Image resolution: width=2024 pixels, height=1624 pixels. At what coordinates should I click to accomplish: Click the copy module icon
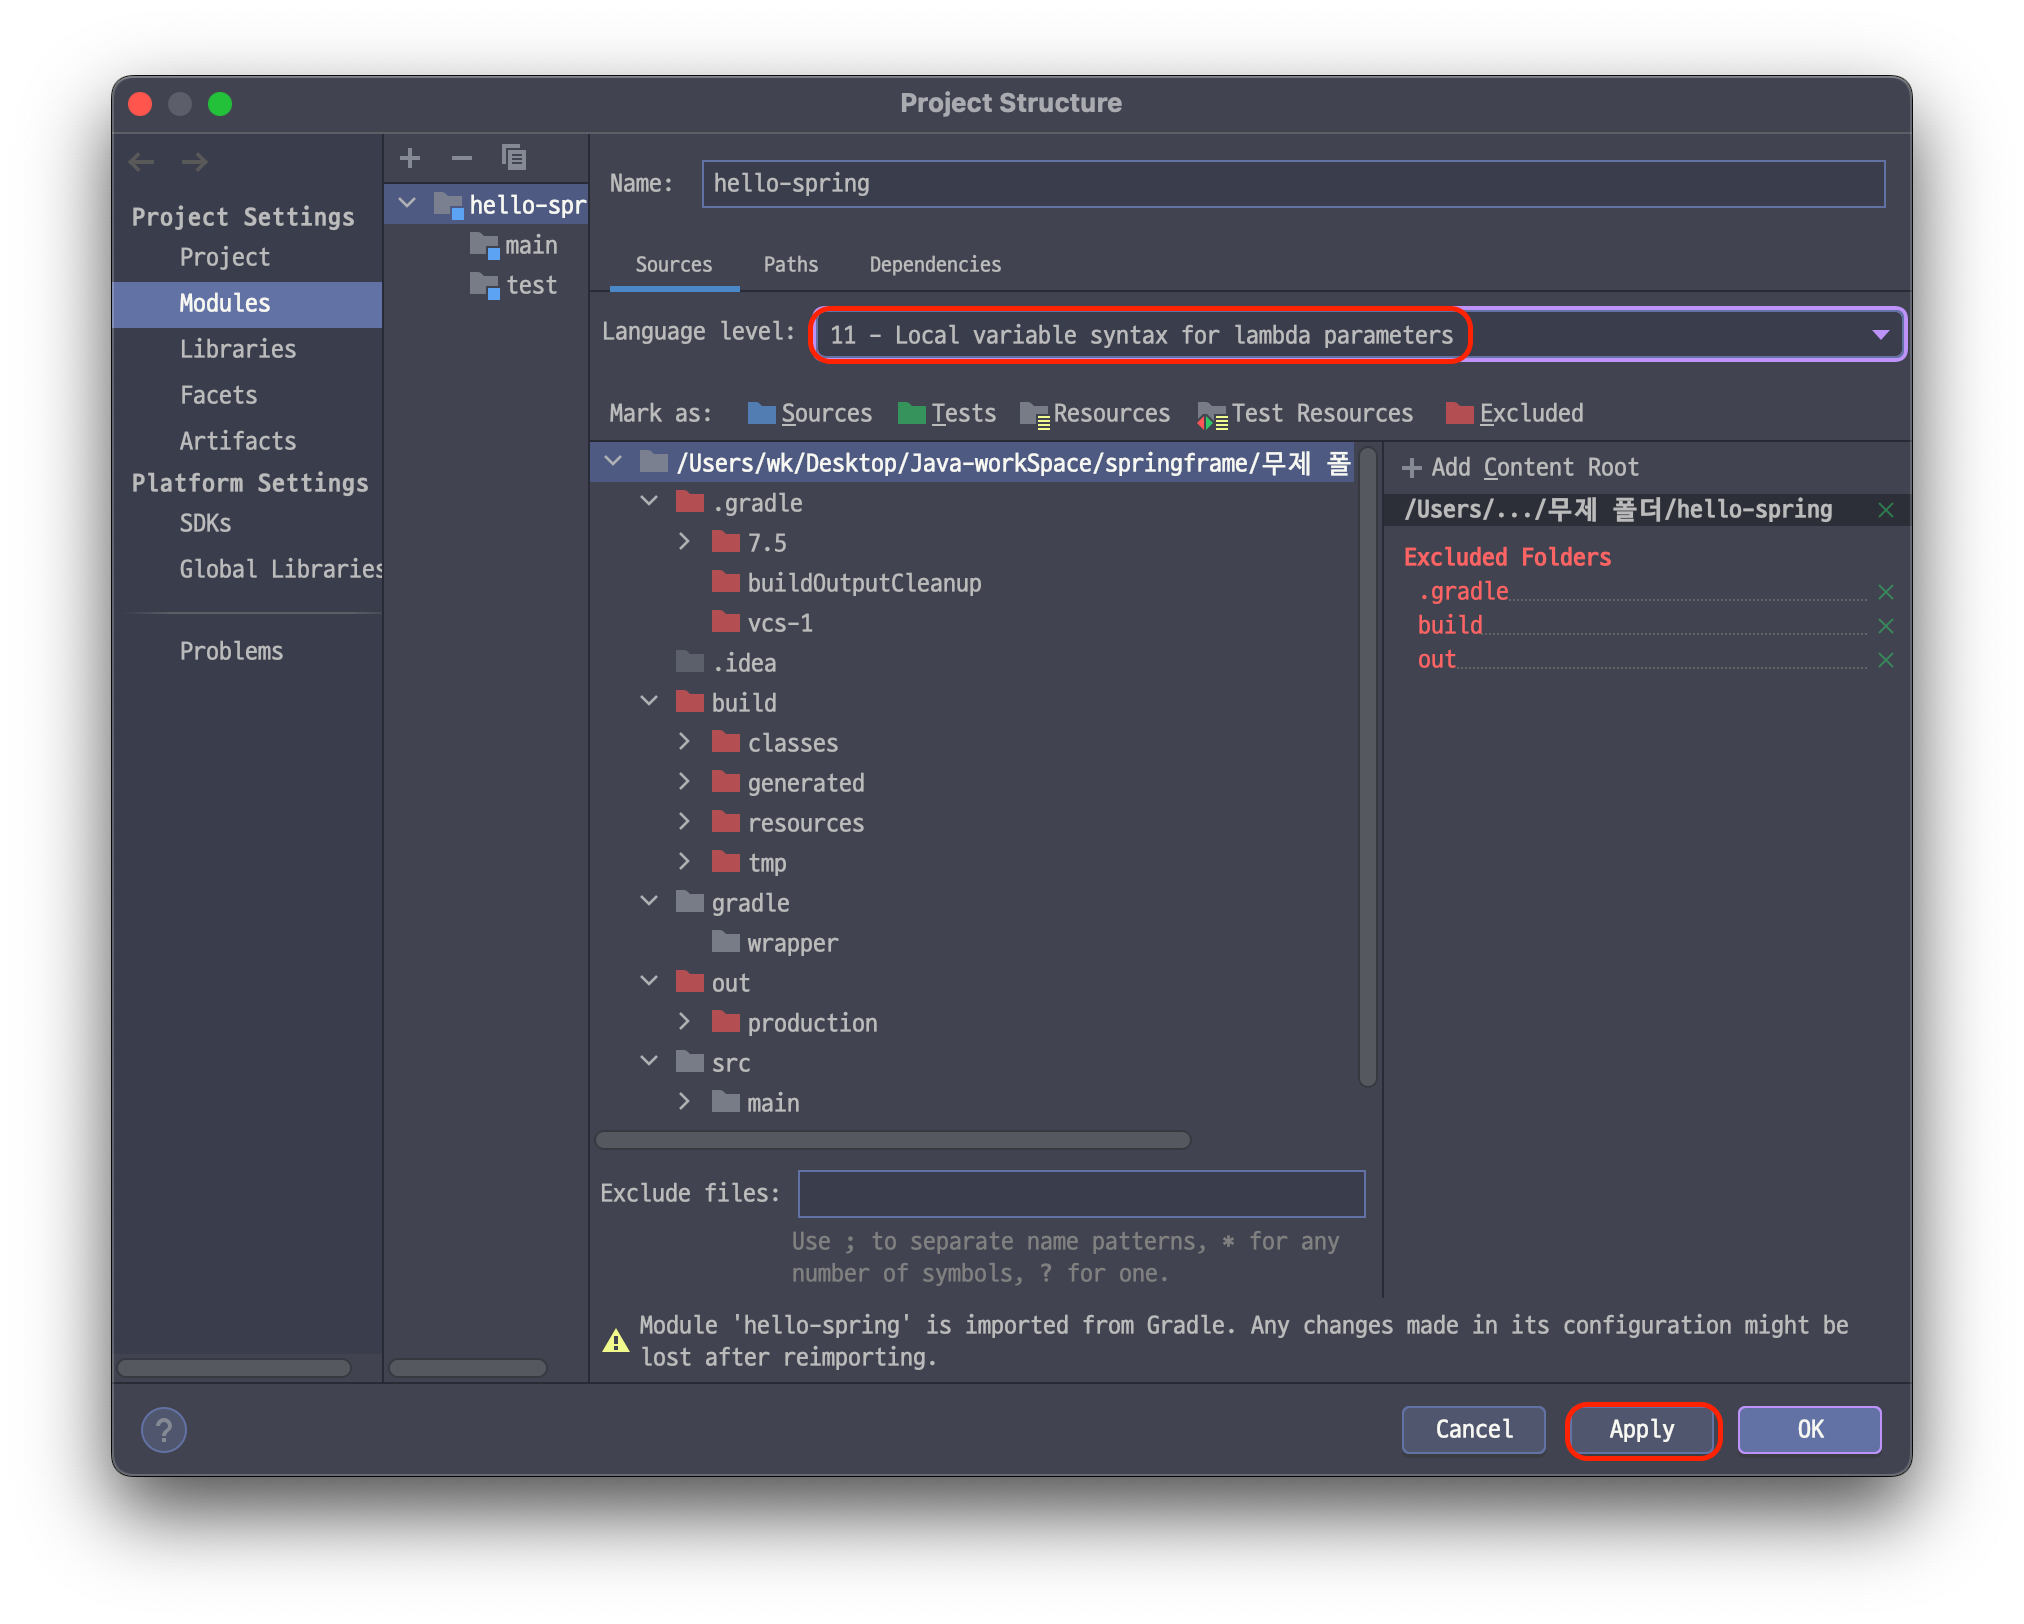(x=514, y=158)
